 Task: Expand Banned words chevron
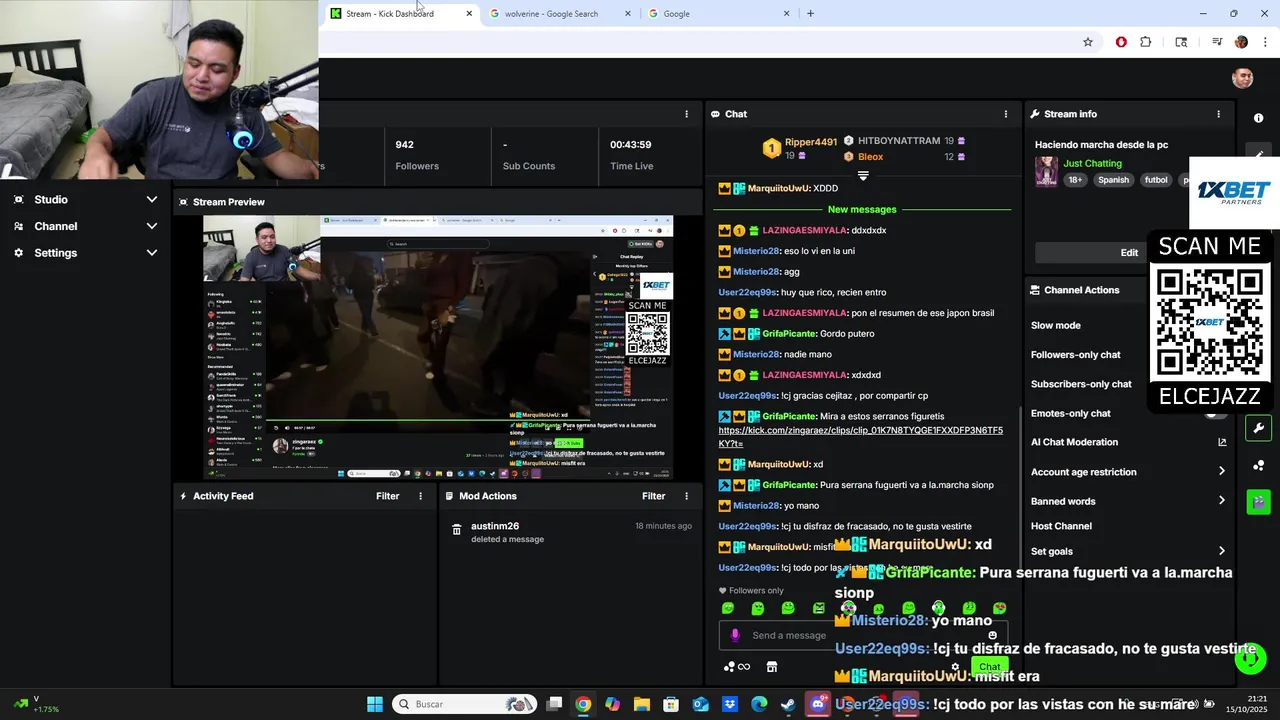tap(1221, 501)
